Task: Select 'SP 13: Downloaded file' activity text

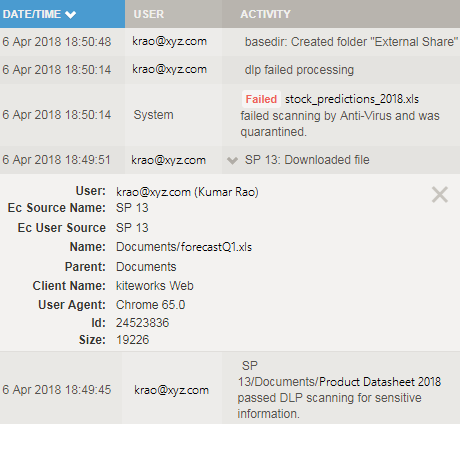Action: point(307,160)
